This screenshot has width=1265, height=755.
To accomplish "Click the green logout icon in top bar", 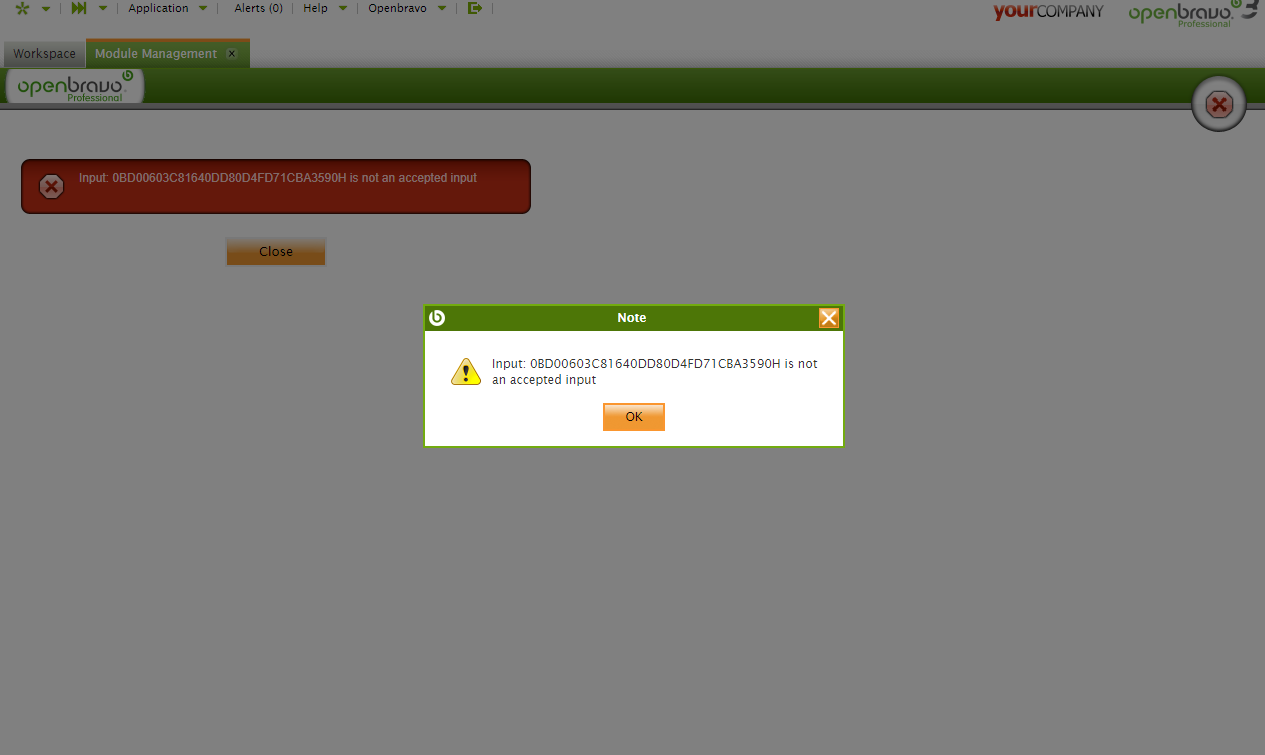I will click(x=474, y=8).
